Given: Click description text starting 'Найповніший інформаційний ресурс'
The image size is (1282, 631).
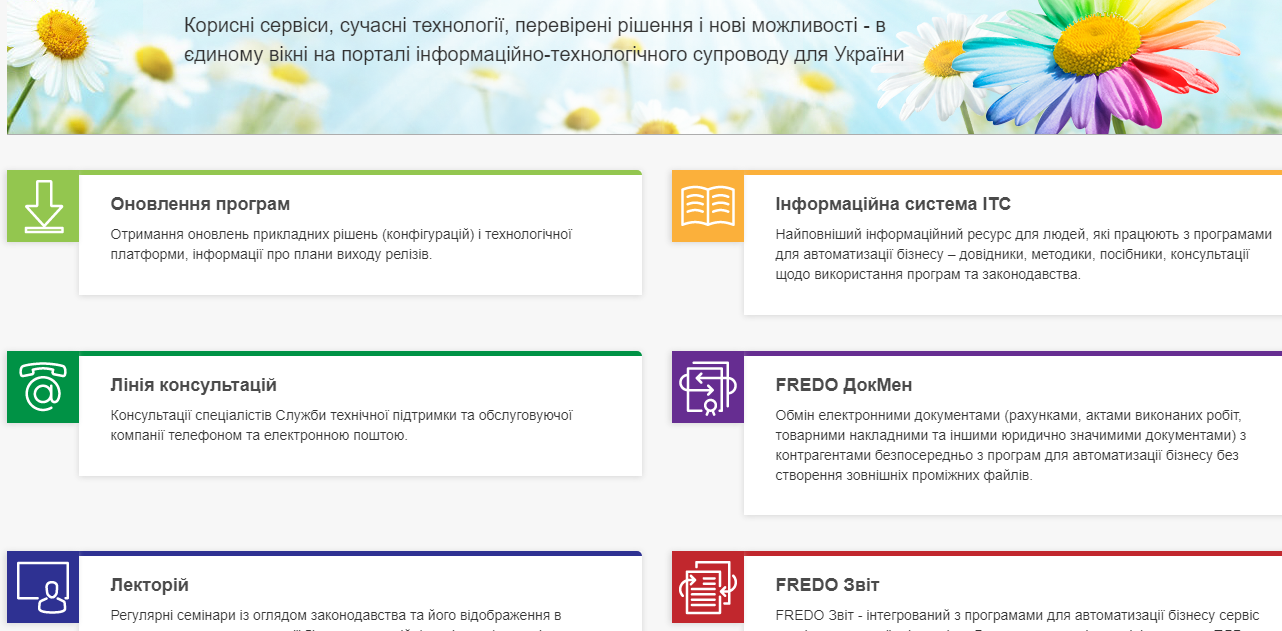Looking at the screenshot, I should (x=1024, y=254).
